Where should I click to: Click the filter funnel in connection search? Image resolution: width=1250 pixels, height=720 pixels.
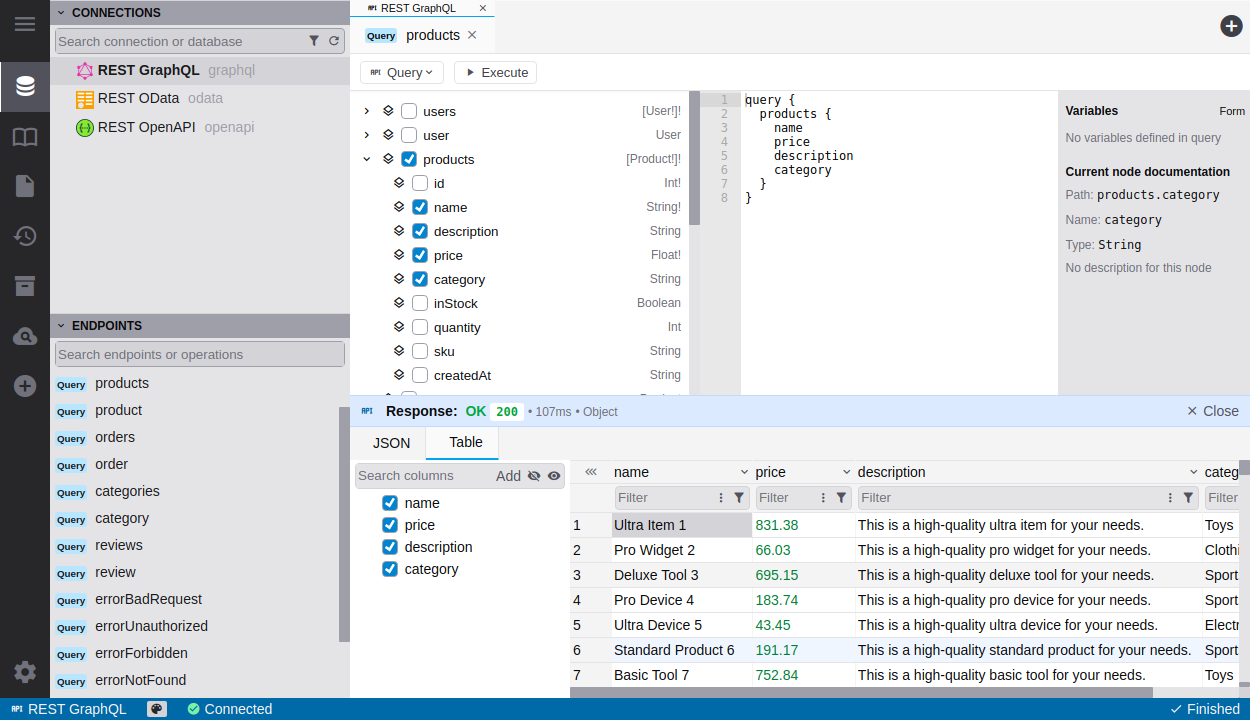(316, 41)
